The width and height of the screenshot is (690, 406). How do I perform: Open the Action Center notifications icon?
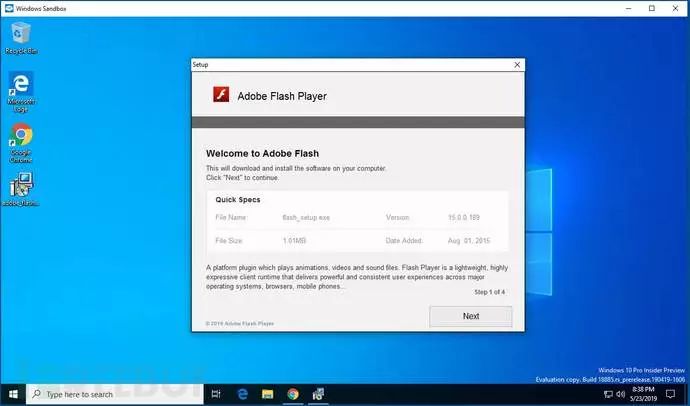coord(670,394)
